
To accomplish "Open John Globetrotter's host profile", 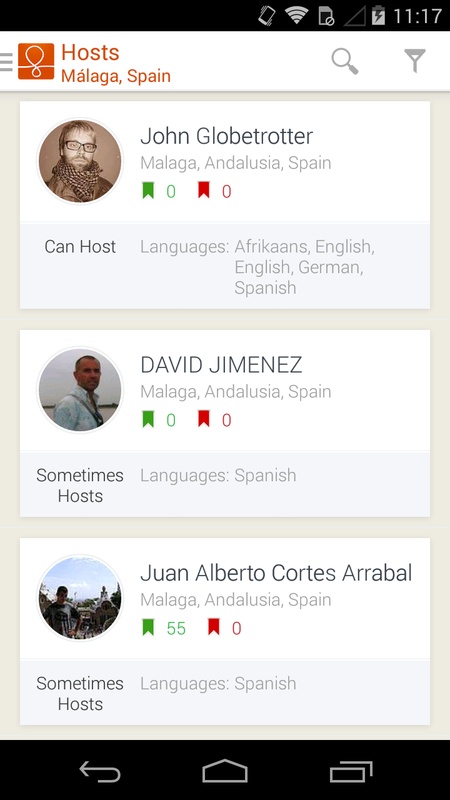I will click(226, 136).
